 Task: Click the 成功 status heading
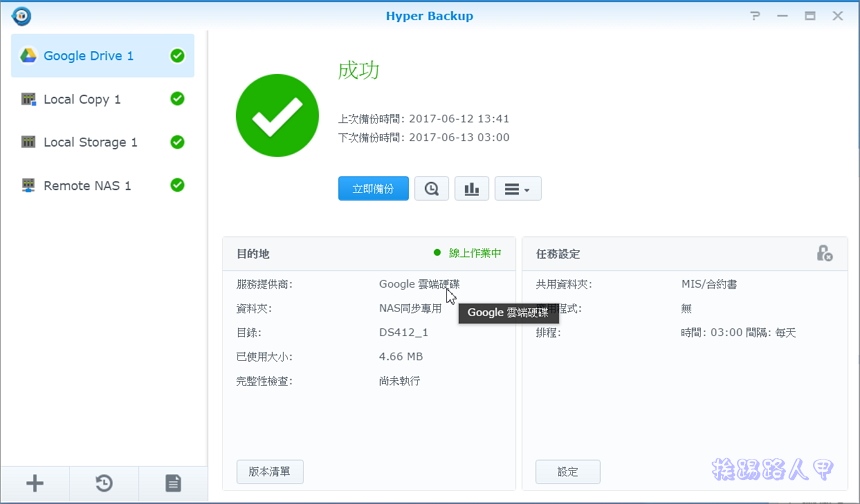(x=359, y=70)
